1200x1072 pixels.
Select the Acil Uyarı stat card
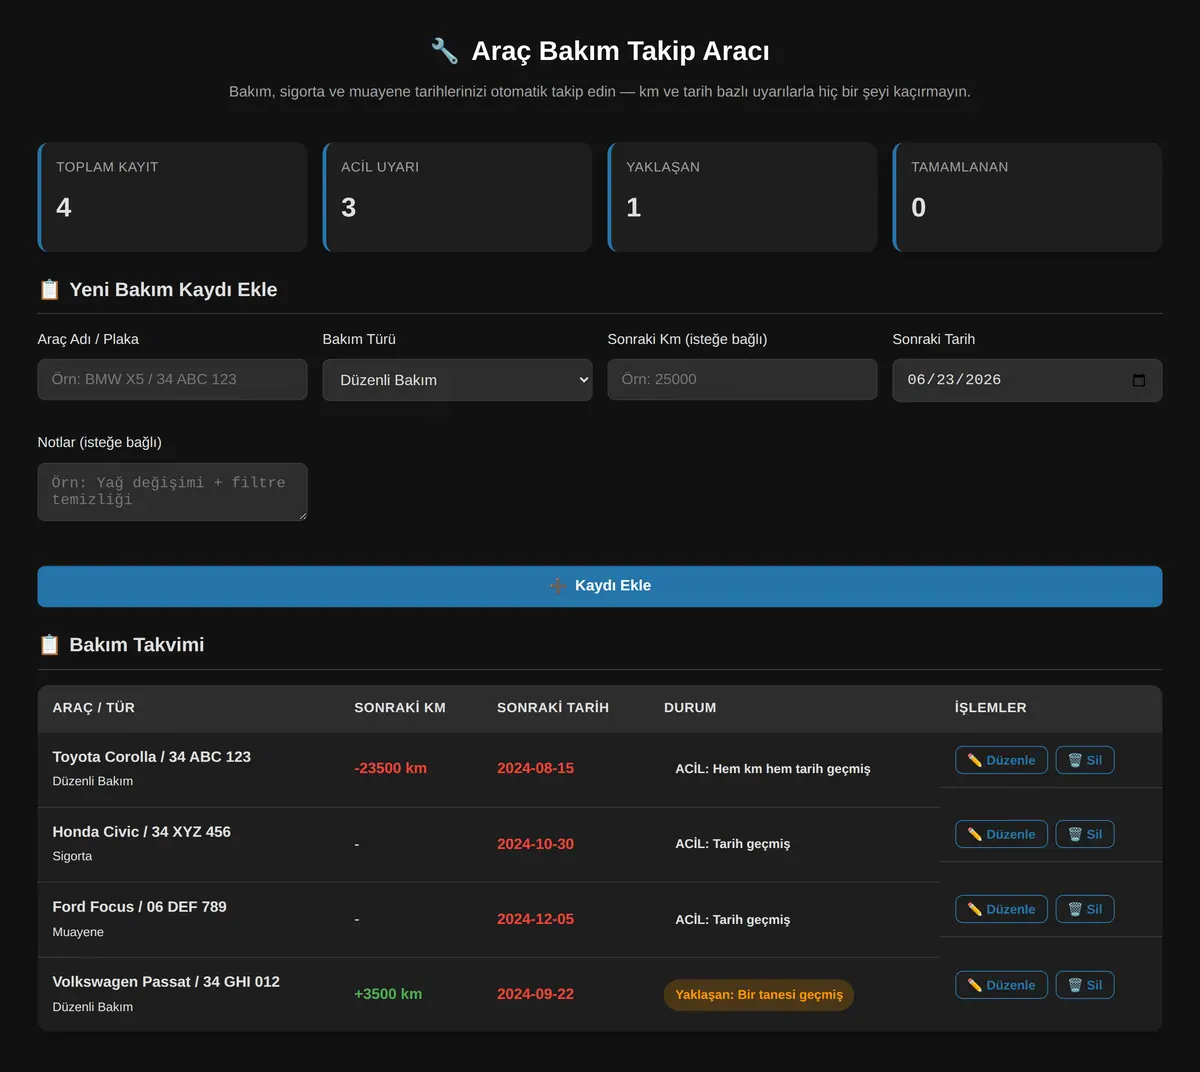point(458,197)
